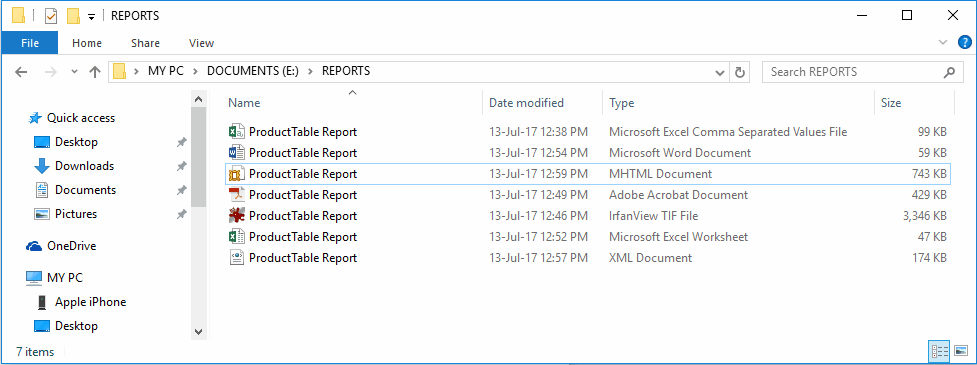
Task: Select the Microsoft Word Document row type
Action: click(680, 153)
